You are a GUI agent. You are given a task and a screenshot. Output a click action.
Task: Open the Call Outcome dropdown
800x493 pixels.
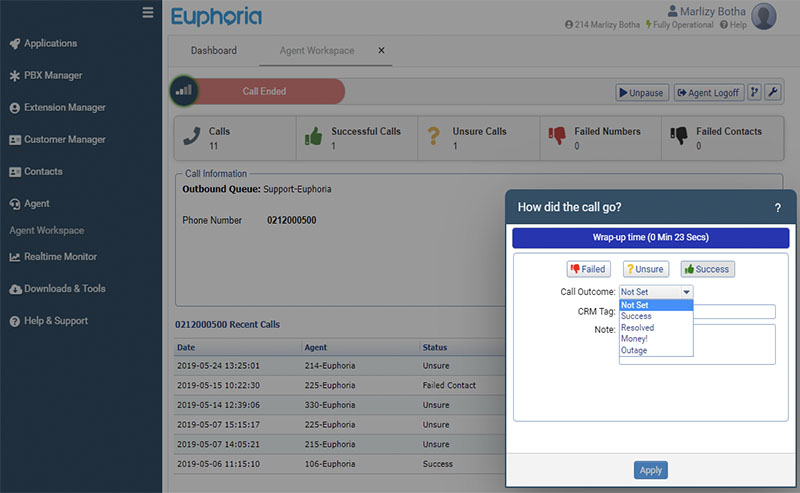pos(656,292)
